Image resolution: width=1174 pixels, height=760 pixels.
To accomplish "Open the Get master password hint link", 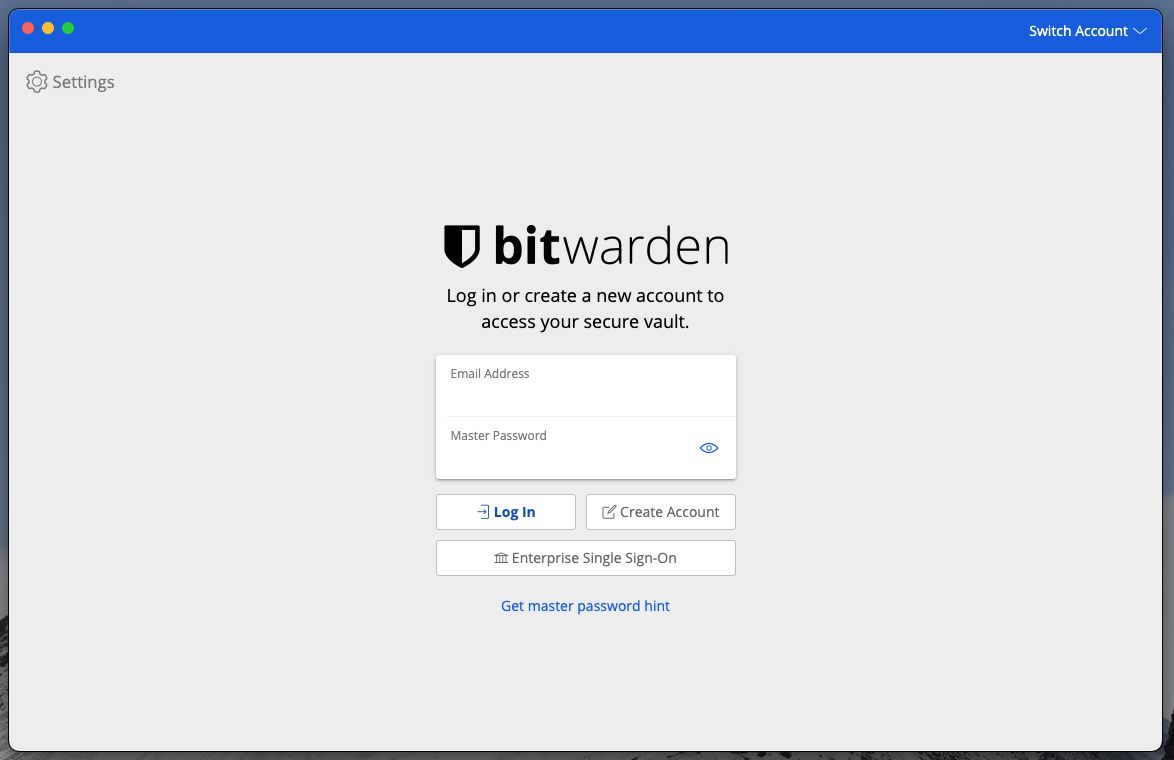I will 586,606.
